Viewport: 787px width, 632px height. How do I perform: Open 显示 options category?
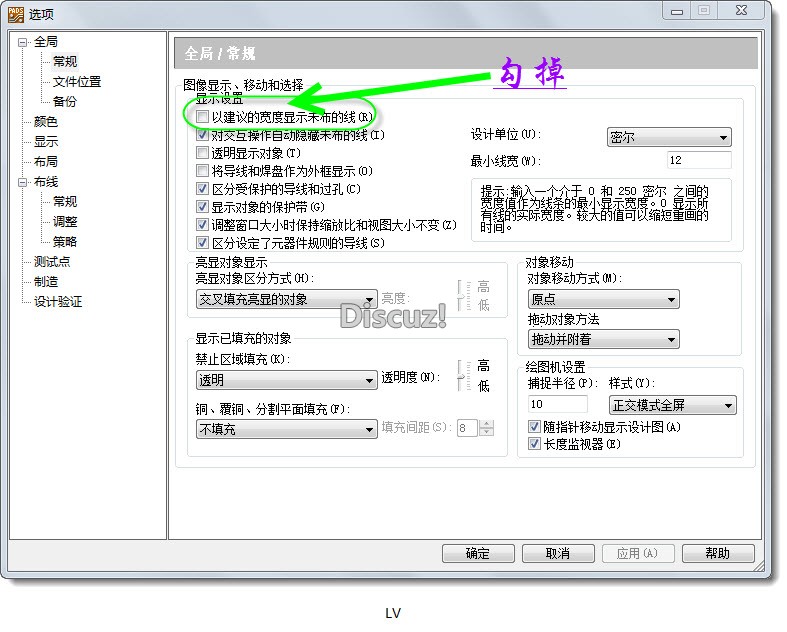coord(46,142)
